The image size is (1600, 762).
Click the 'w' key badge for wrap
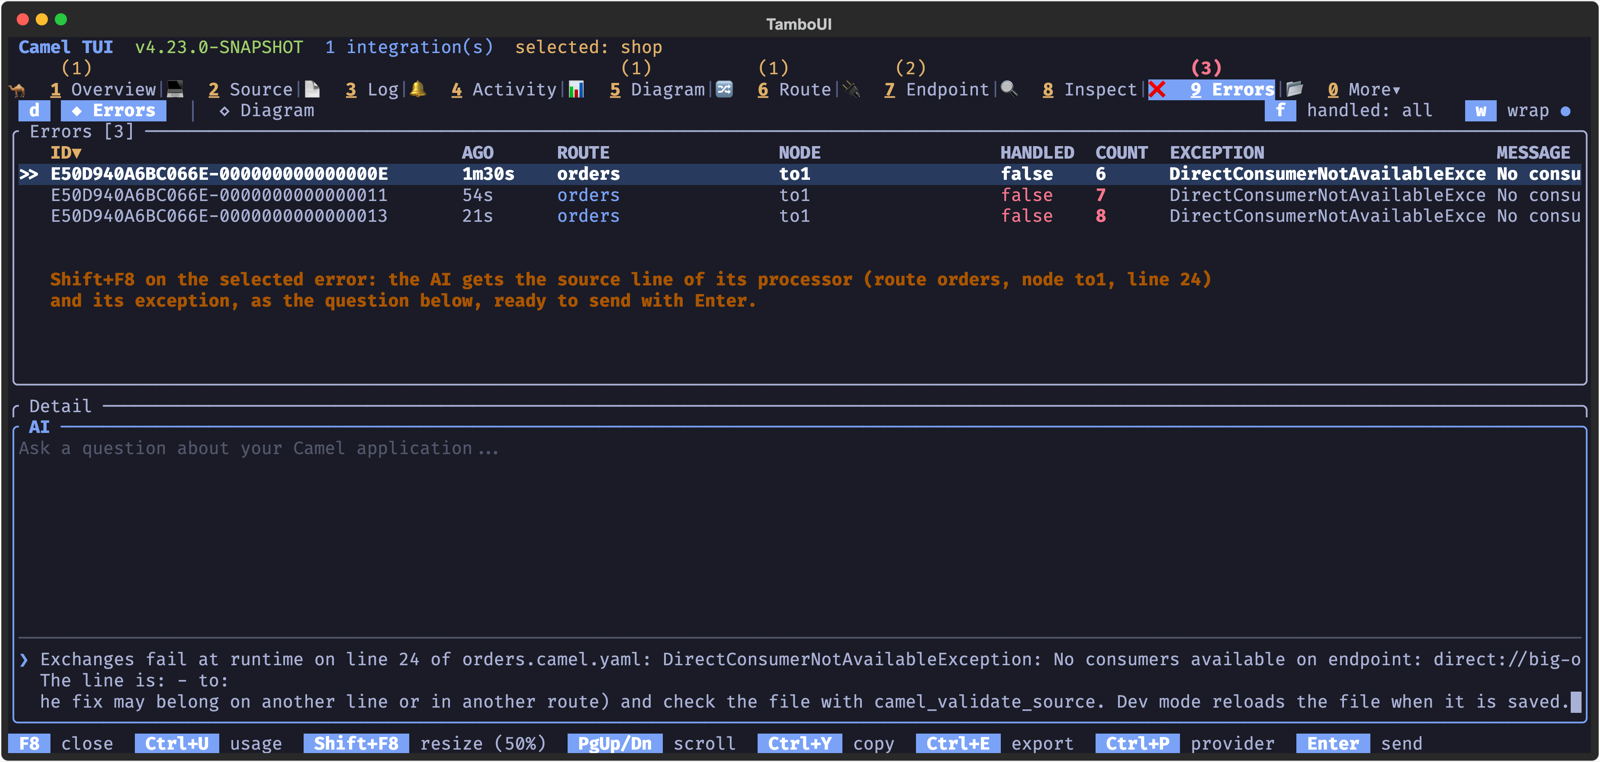1481,111
